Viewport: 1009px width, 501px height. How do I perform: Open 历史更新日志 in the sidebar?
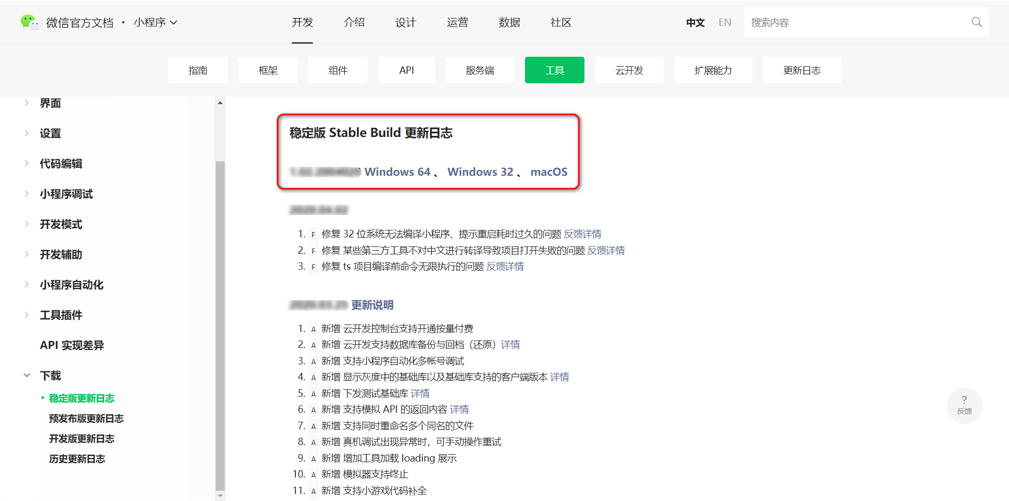(77, 459)
